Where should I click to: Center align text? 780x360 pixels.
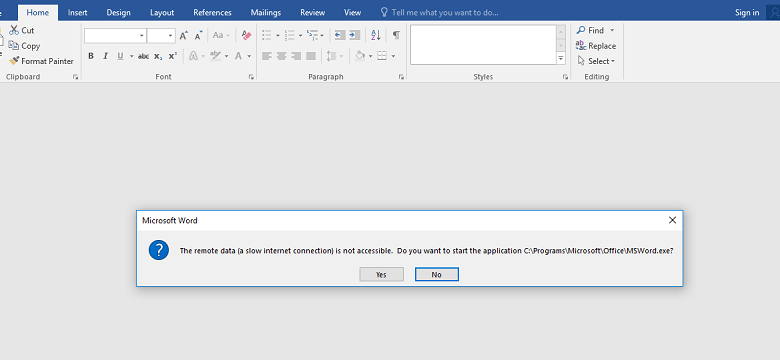coord(282,56)
